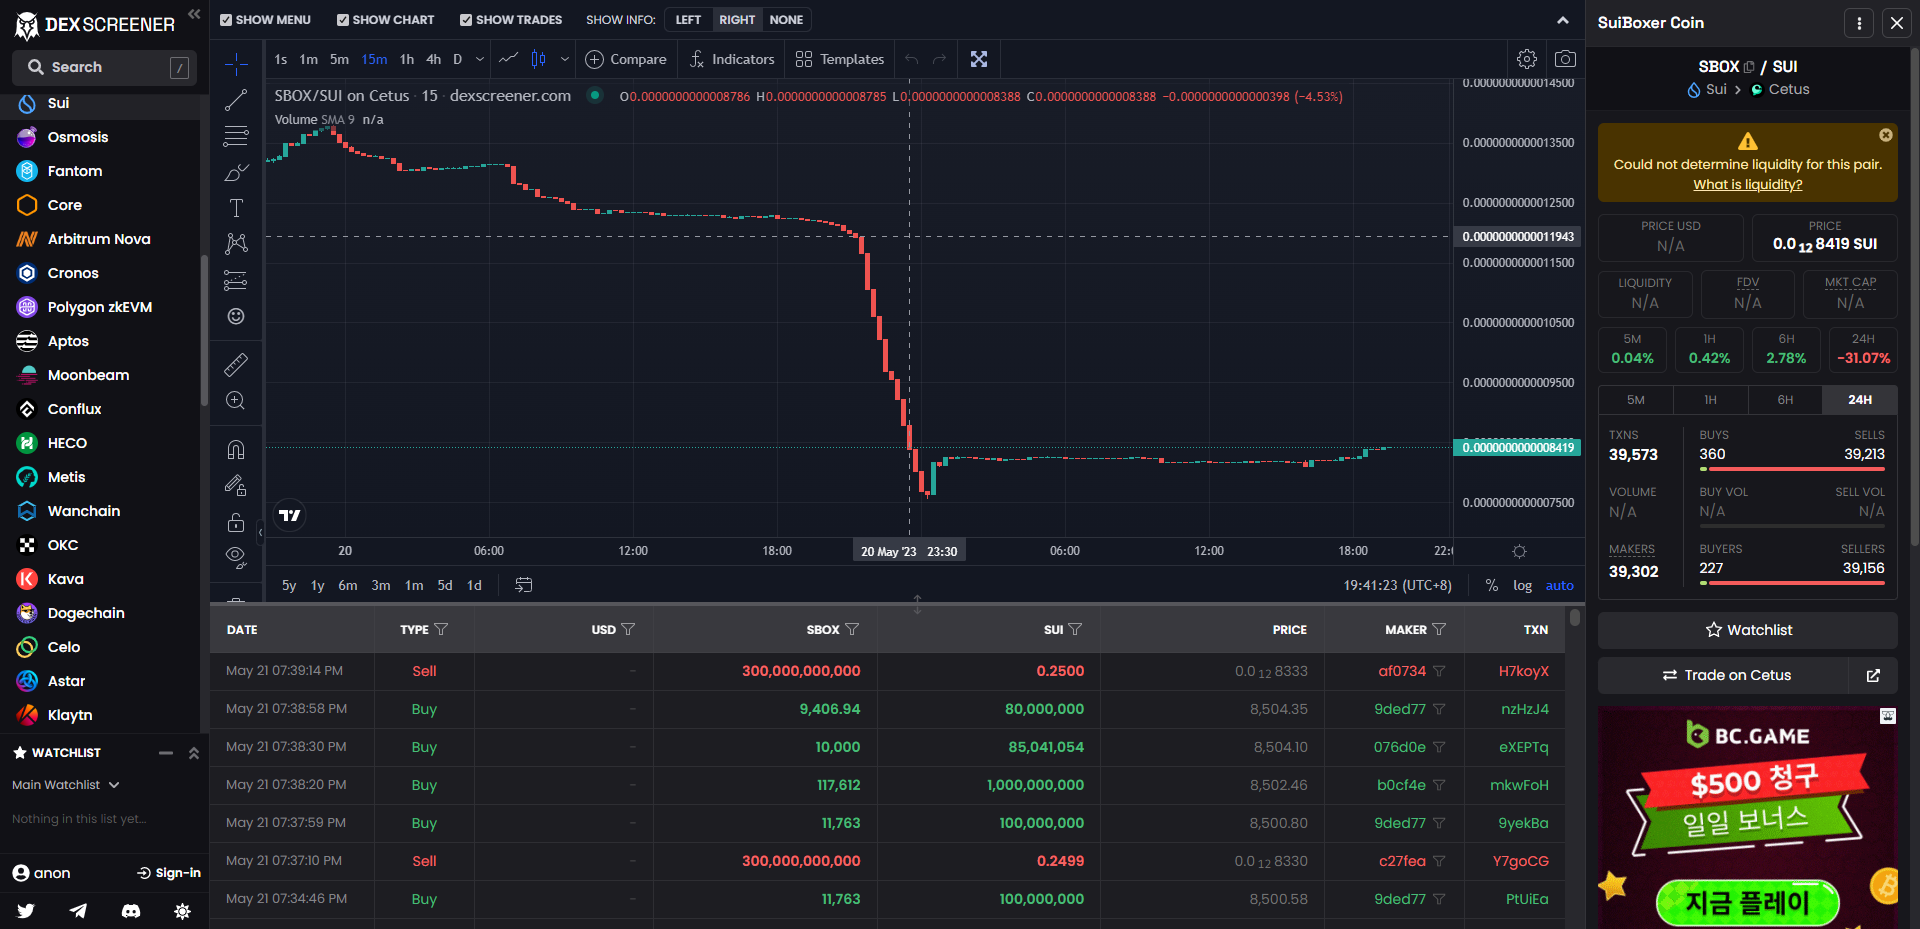
Task: Take a chart snapshot with camera icon
Action: 1565,59
